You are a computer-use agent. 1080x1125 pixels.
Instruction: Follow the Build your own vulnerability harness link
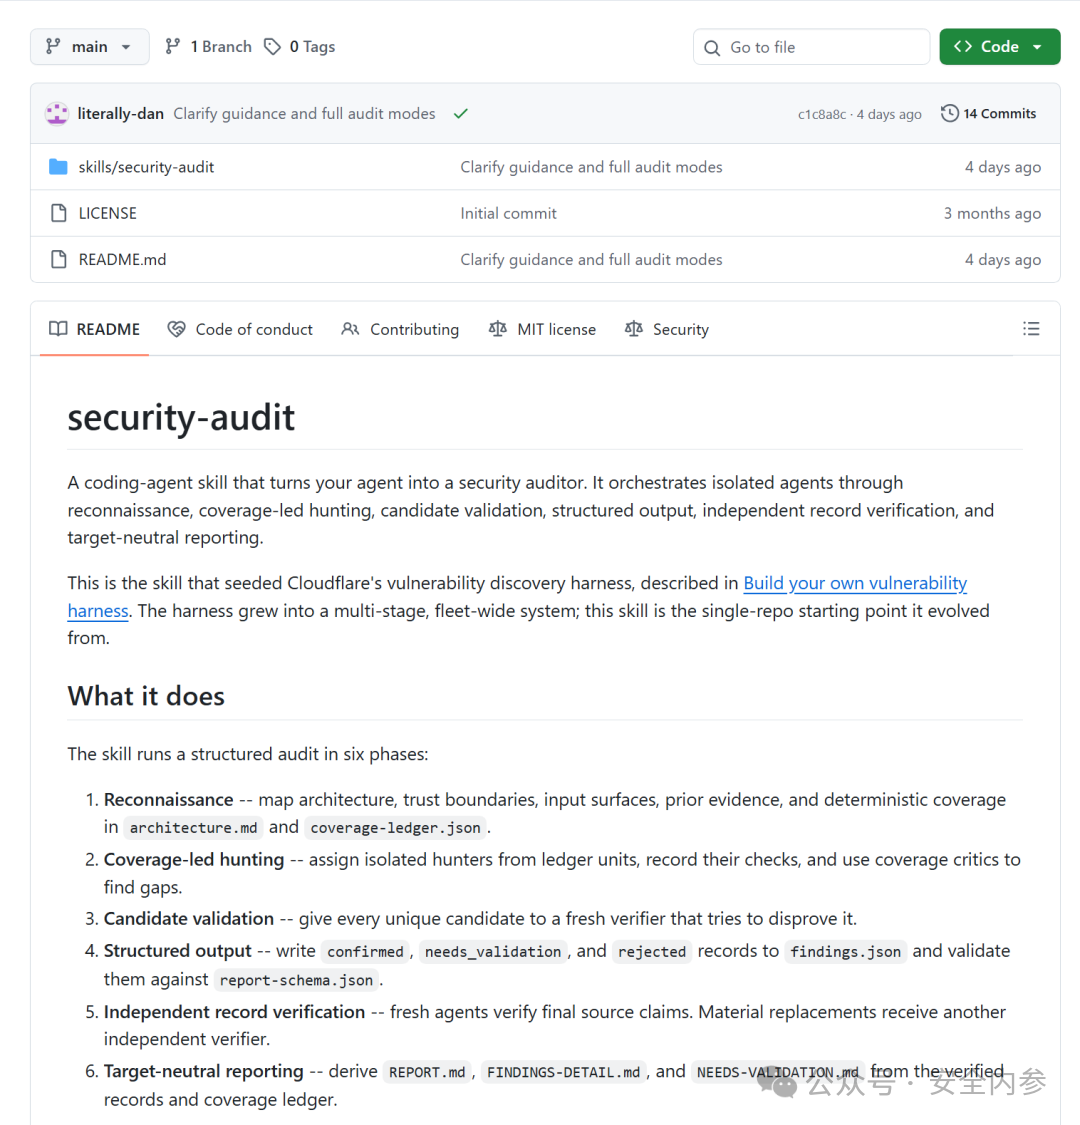pos(855,583)
